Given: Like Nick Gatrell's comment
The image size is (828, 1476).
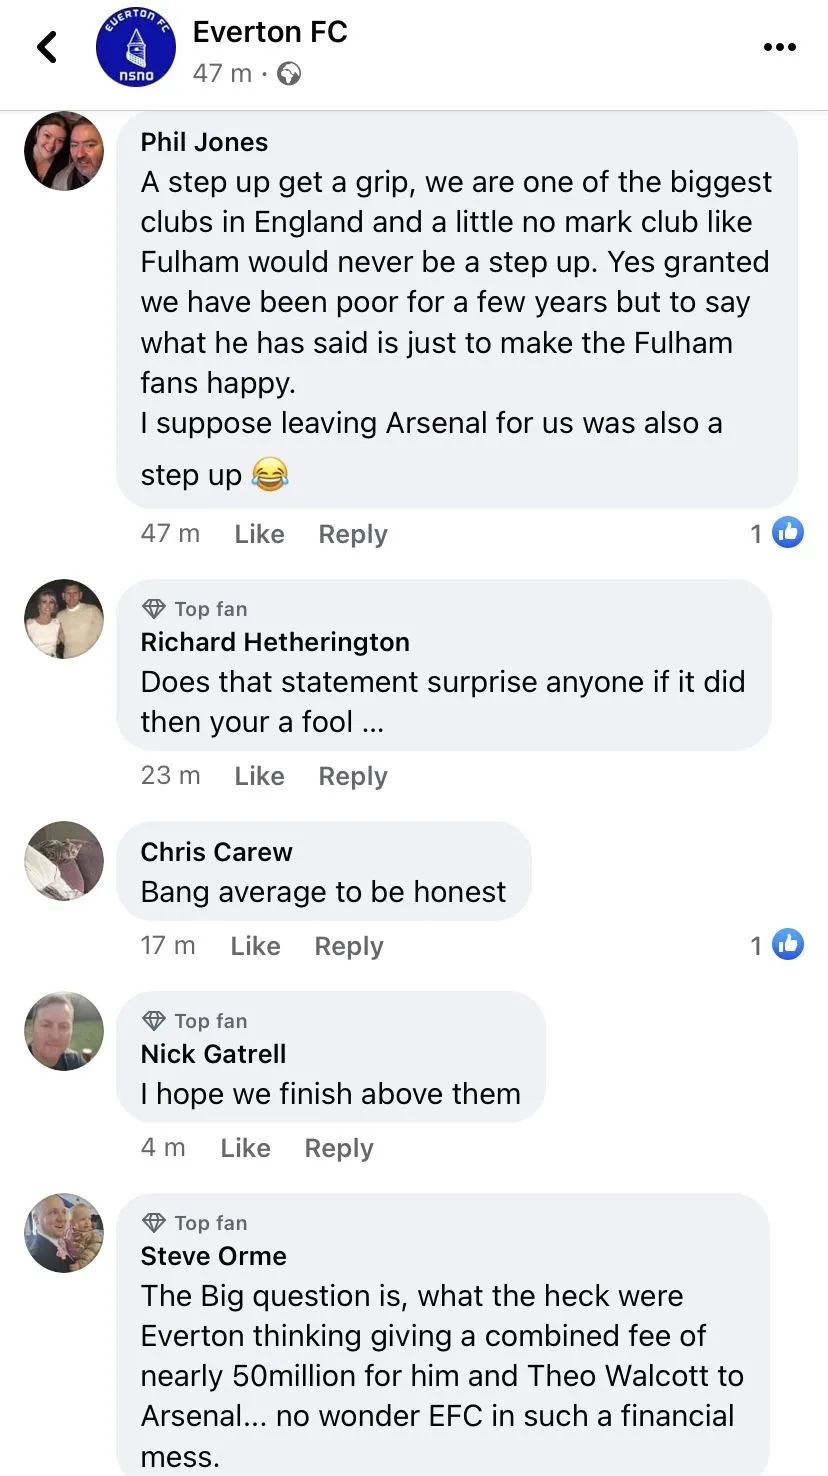Looking at the screenshot, I should pos(245,1148).
